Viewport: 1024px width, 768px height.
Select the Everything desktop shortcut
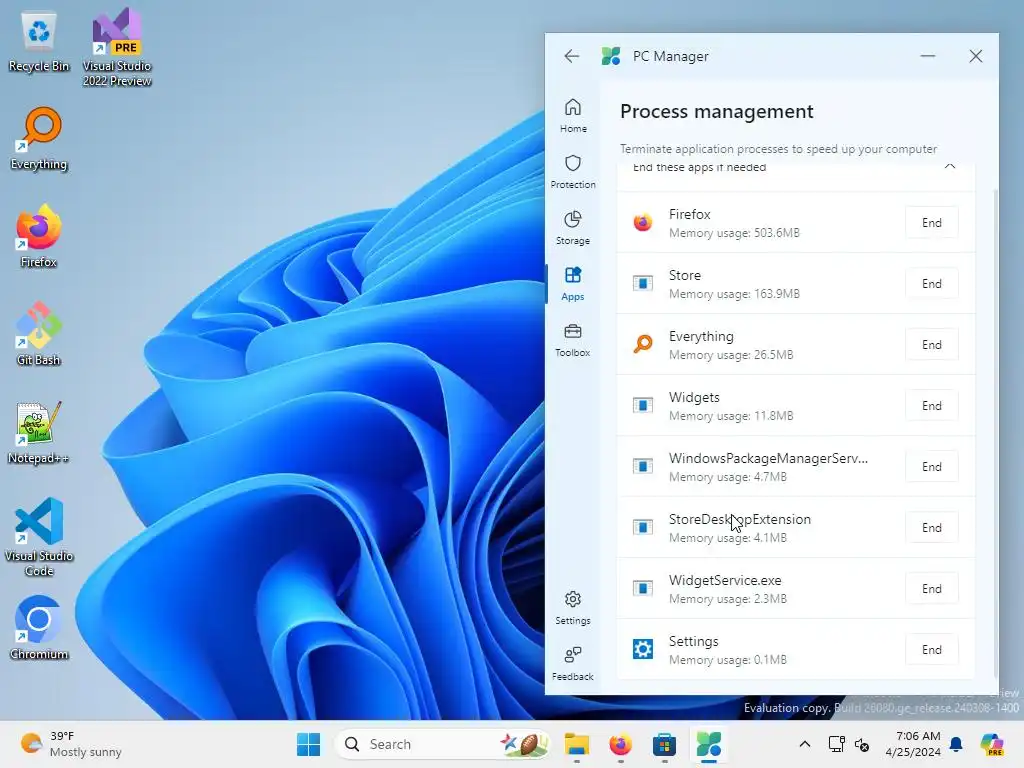tap(39, 139)
